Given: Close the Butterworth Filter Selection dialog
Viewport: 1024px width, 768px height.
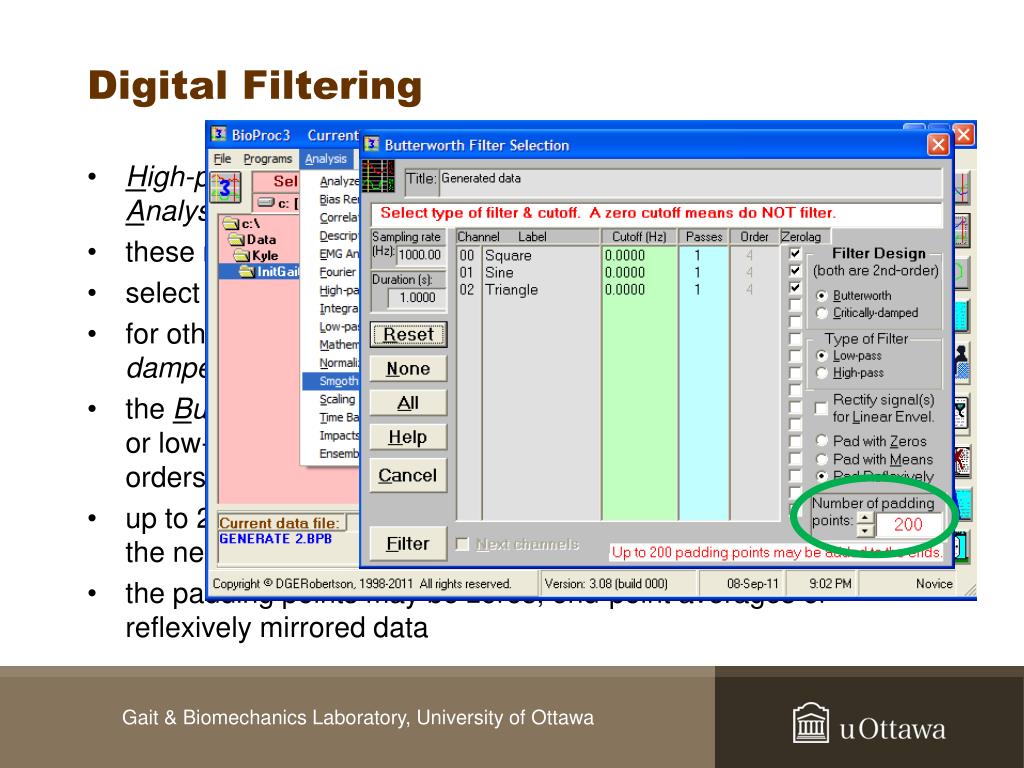Looking at the screenshot, I should [938, 144].
